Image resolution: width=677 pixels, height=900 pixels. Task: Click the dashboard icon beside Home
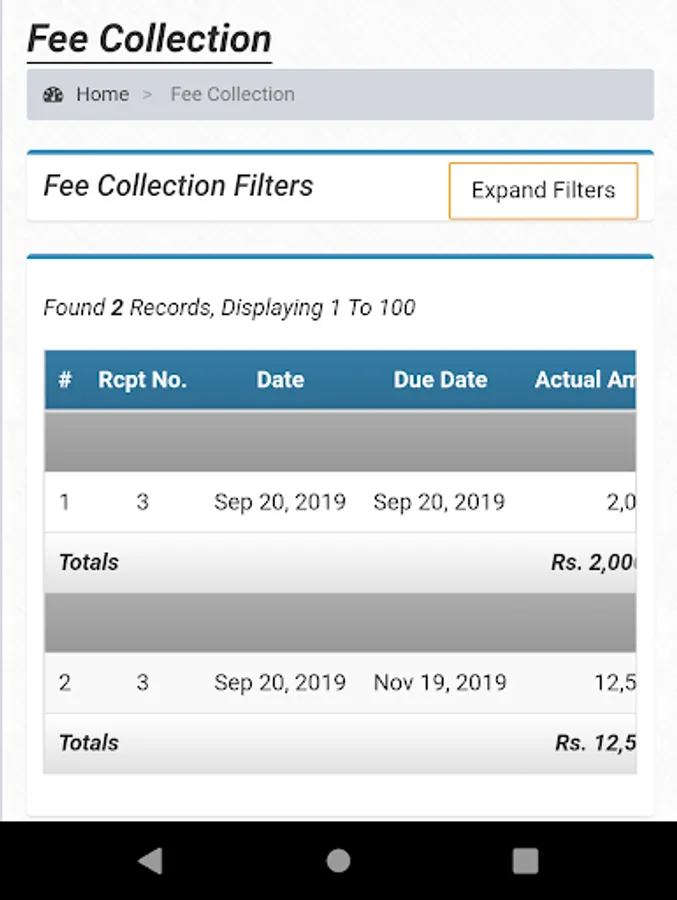click(x=53, y=95)
